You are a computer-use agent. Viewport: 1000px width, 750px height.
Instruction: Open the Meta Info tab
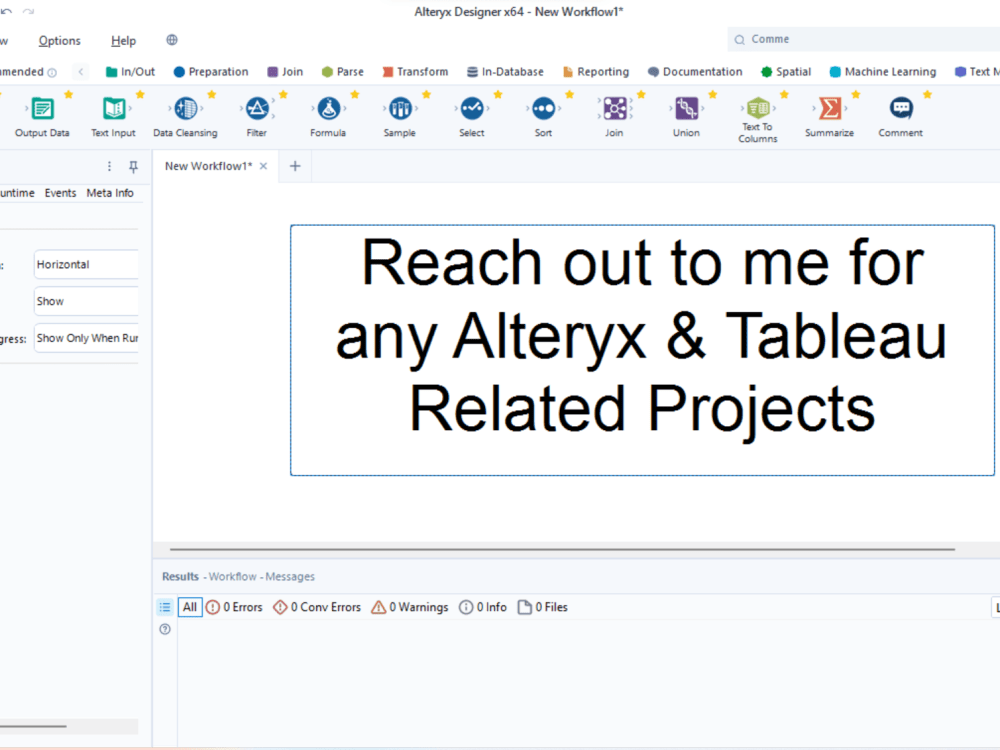pos(110,192)
